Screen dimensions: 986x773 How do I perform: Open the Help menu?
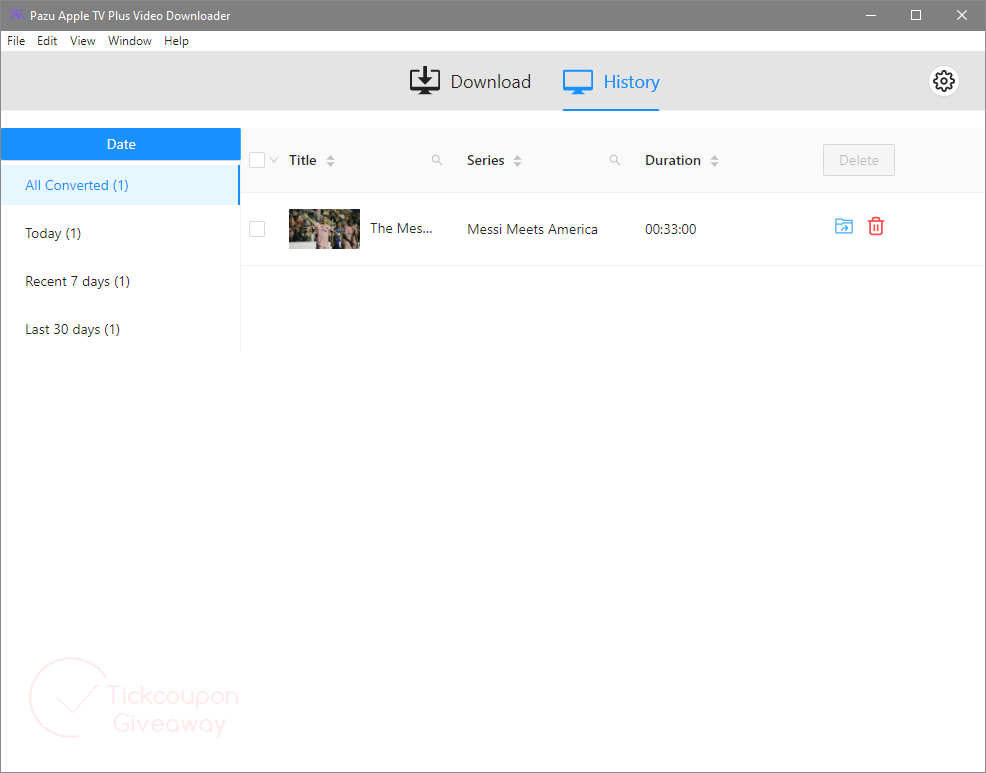[176, 41]
